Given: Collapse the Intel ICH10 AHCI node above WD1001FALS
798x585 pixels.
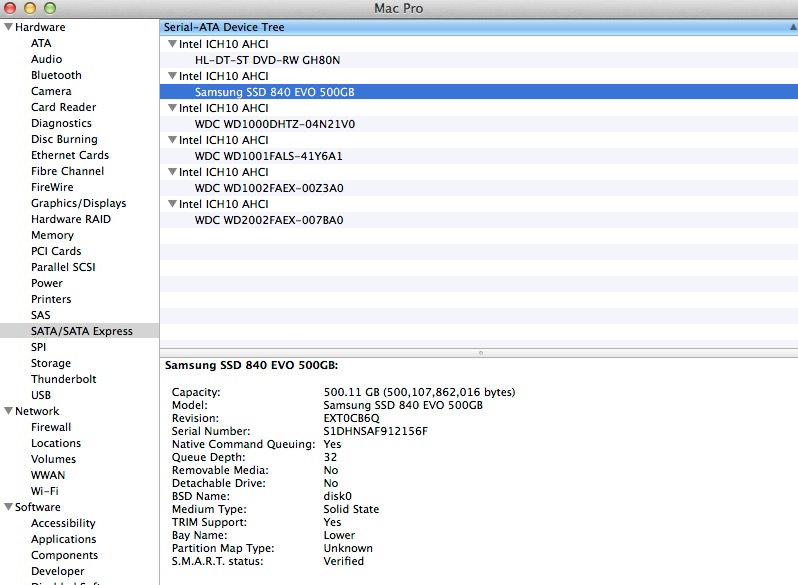Looking at the screenshot, I should (x=172, y=140).
